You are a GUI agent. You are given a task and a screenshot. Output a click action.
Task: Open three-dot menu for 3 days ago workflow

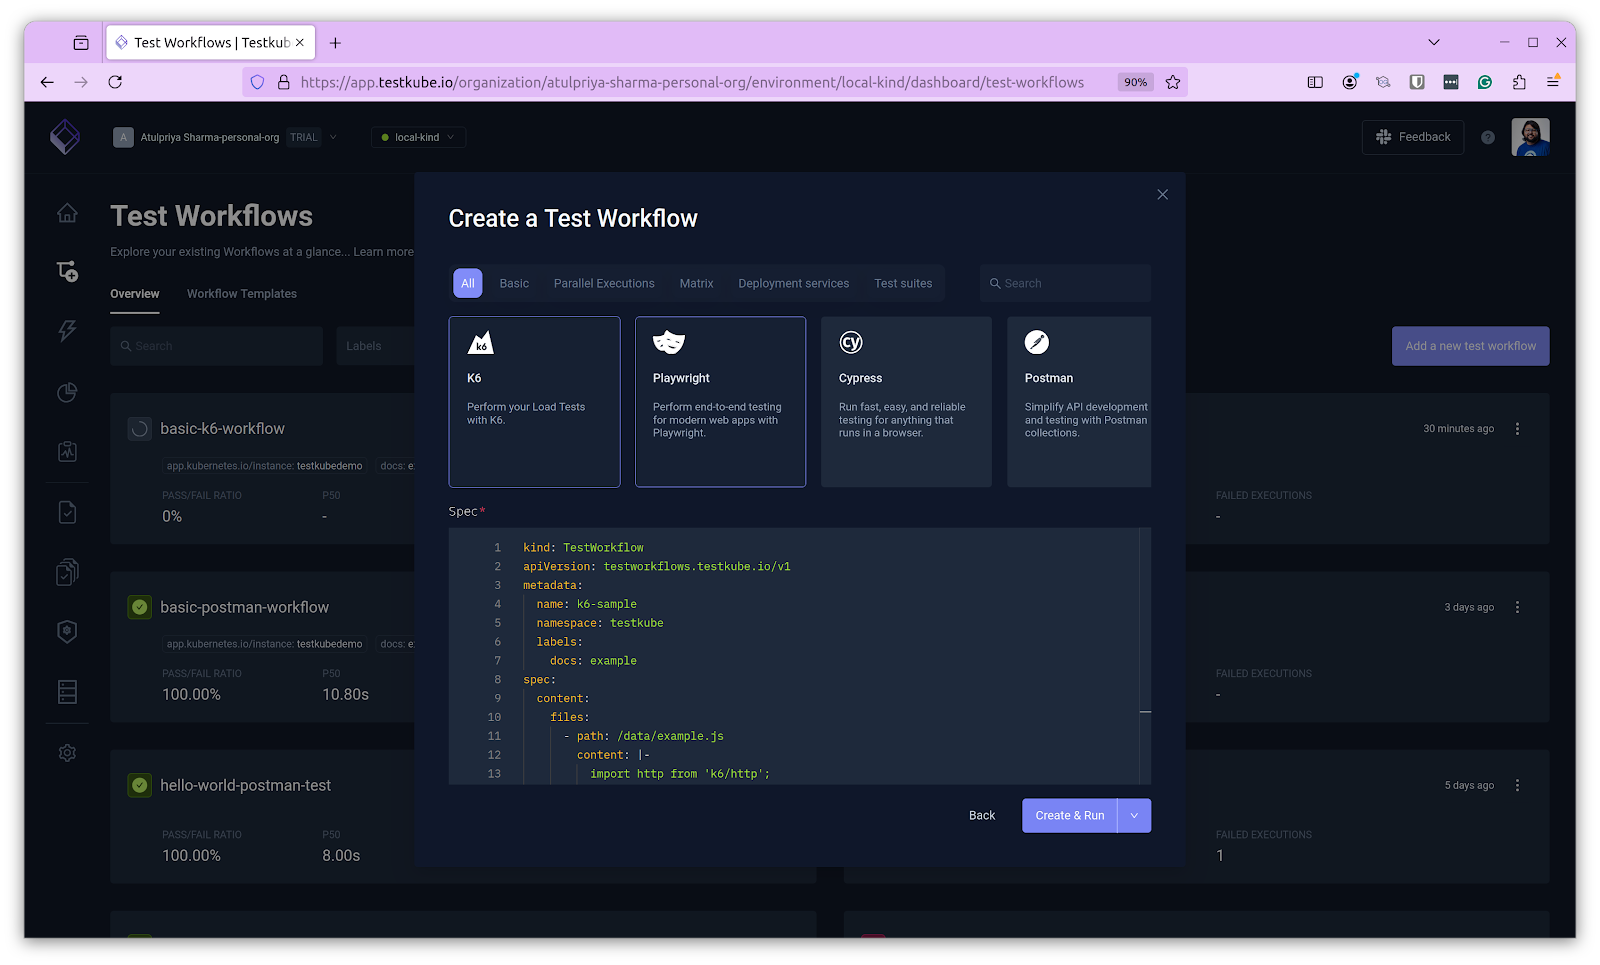click(1517, 607)
